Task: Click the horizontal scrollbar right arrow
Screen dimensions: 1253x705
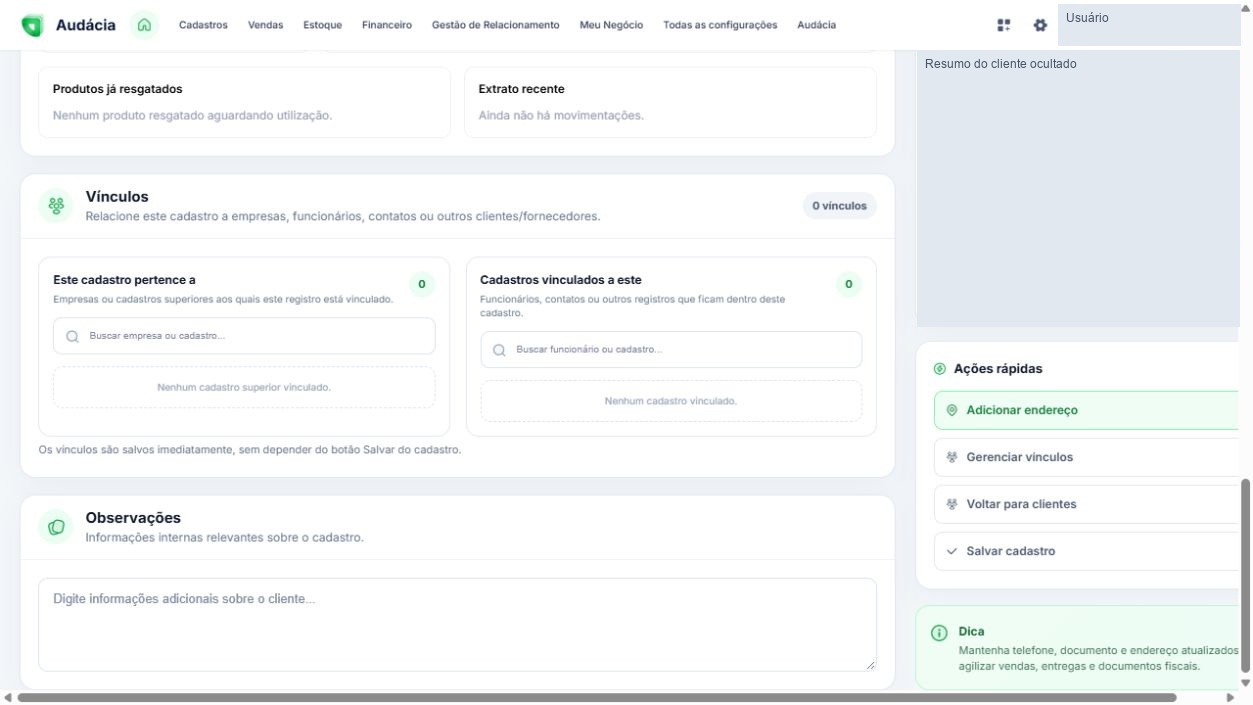Action: [x=1231, y=698]
